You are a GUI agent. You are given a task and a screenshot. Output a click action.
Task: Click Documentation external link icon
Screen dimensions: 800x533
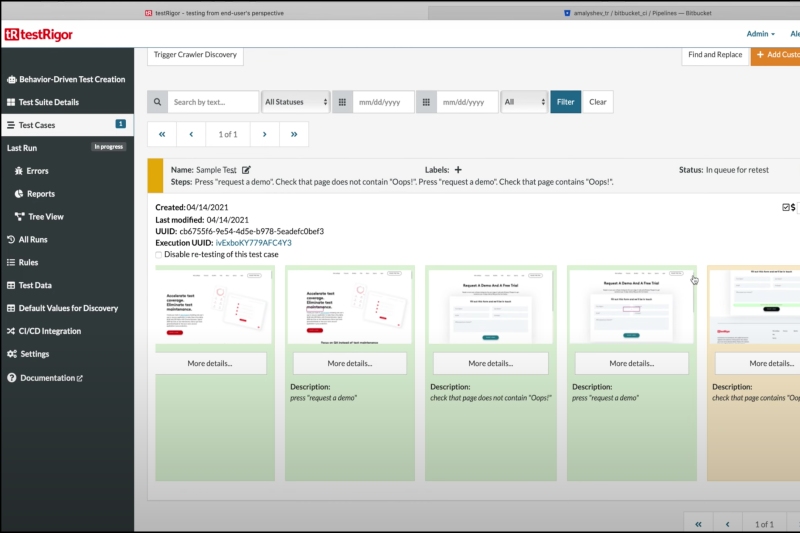(x=80, y=378)
